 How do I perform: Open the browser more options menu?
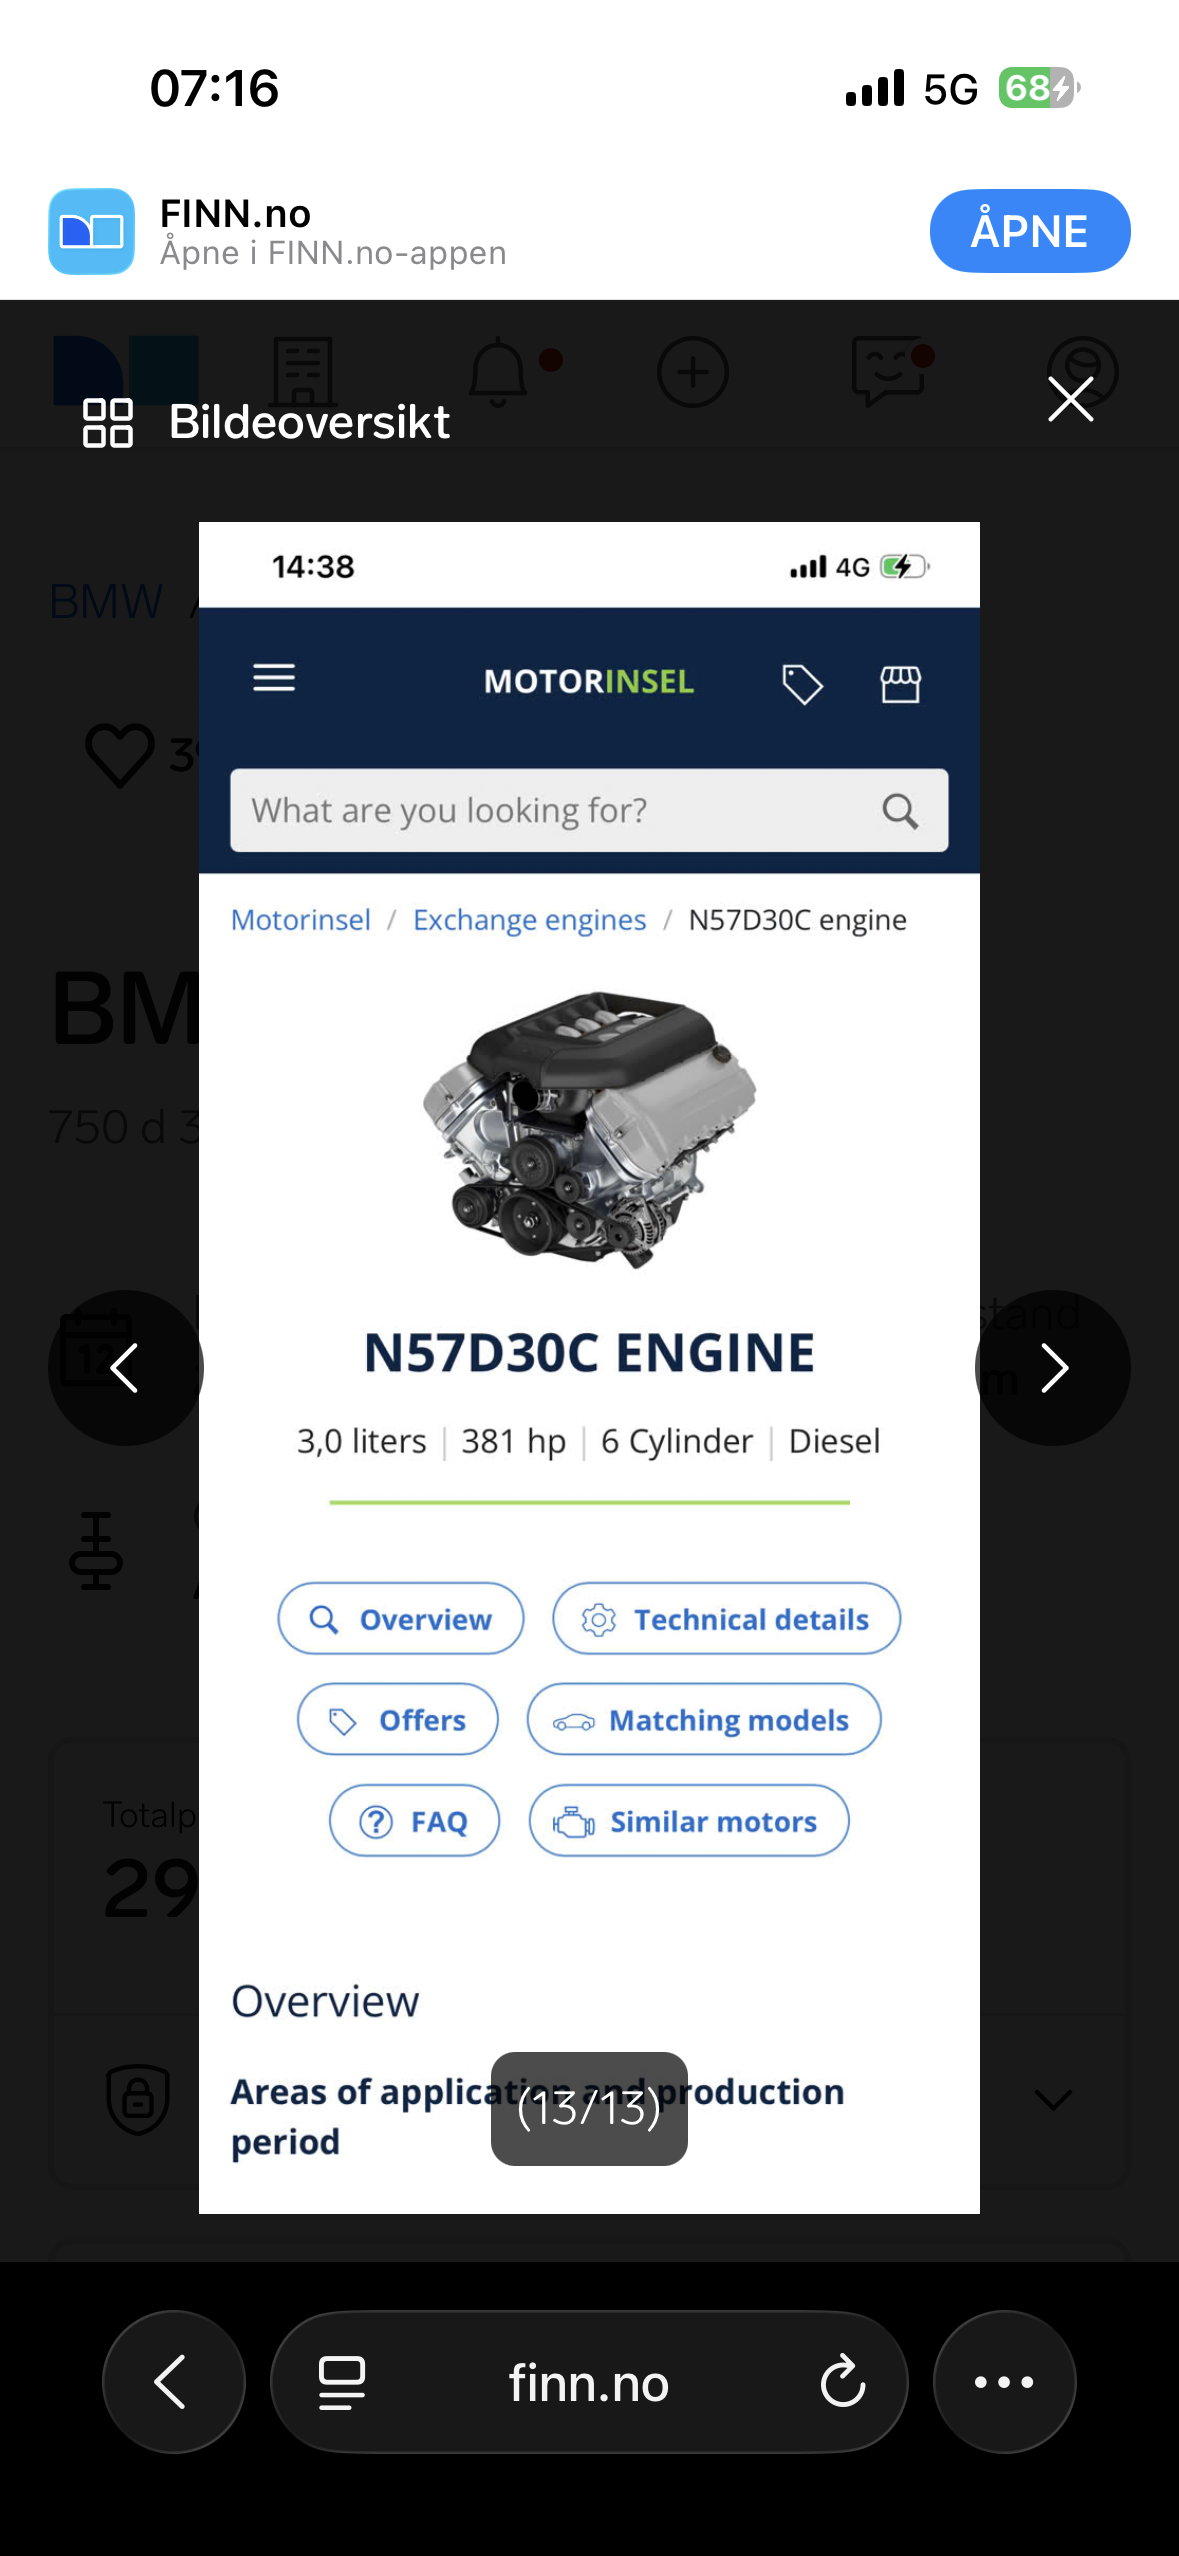(x=1004, y=2381)
